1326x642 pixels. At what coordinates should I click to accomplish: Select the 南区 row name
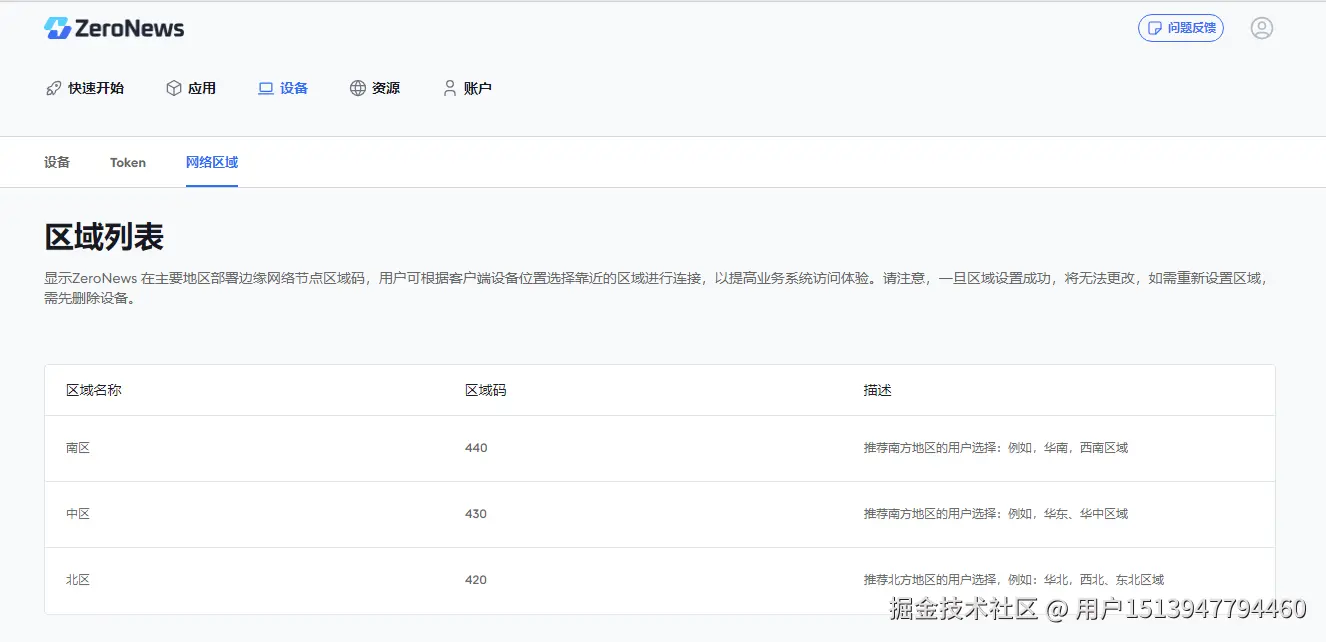pos(78,448)
